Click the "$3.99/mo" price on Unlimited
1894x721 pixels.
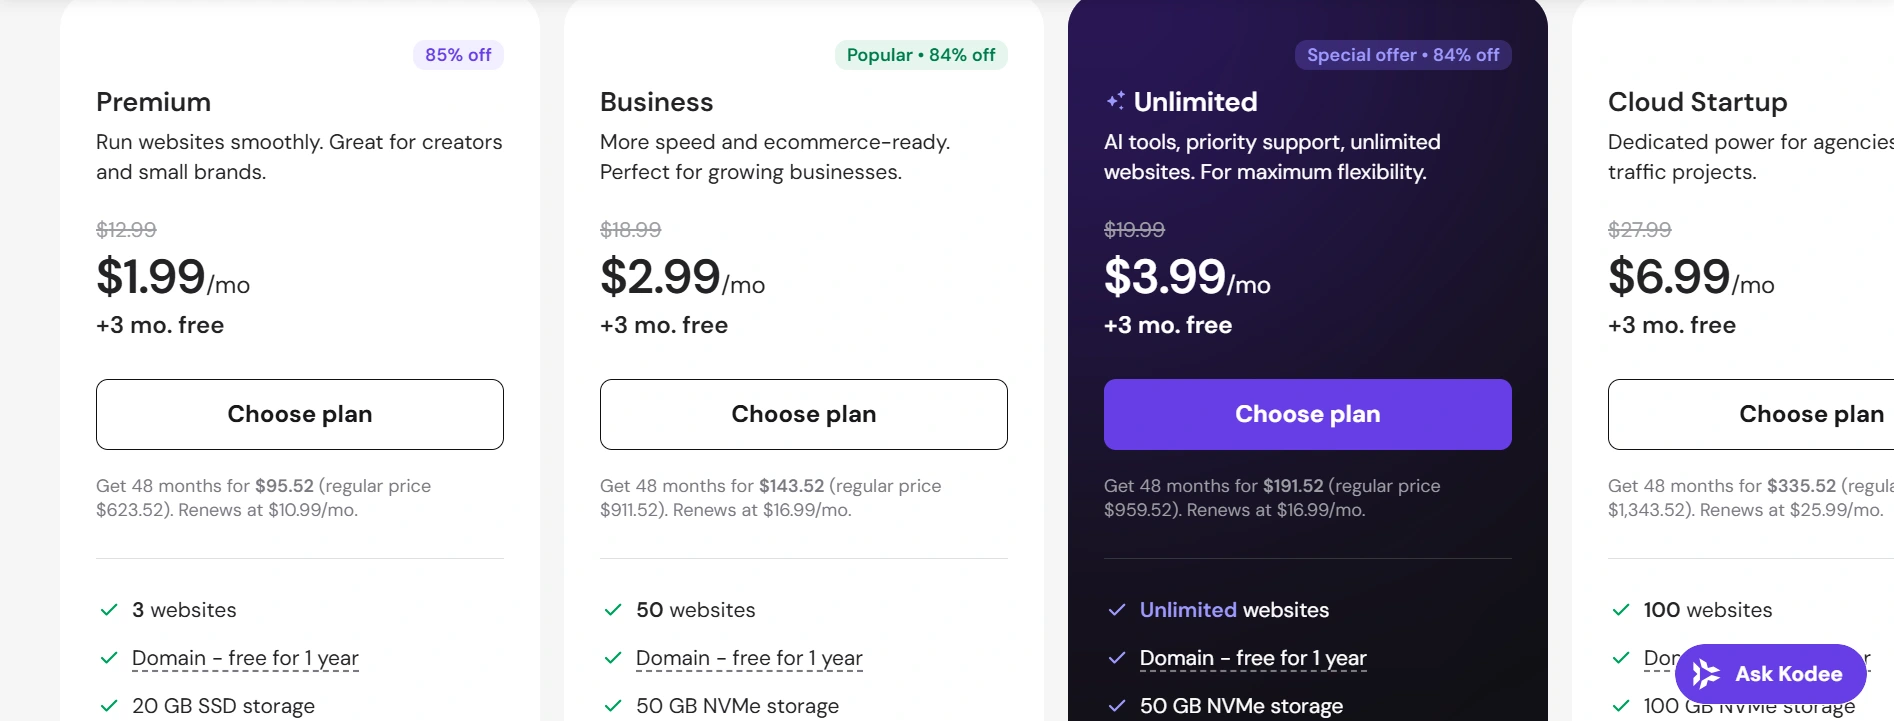1185,280
